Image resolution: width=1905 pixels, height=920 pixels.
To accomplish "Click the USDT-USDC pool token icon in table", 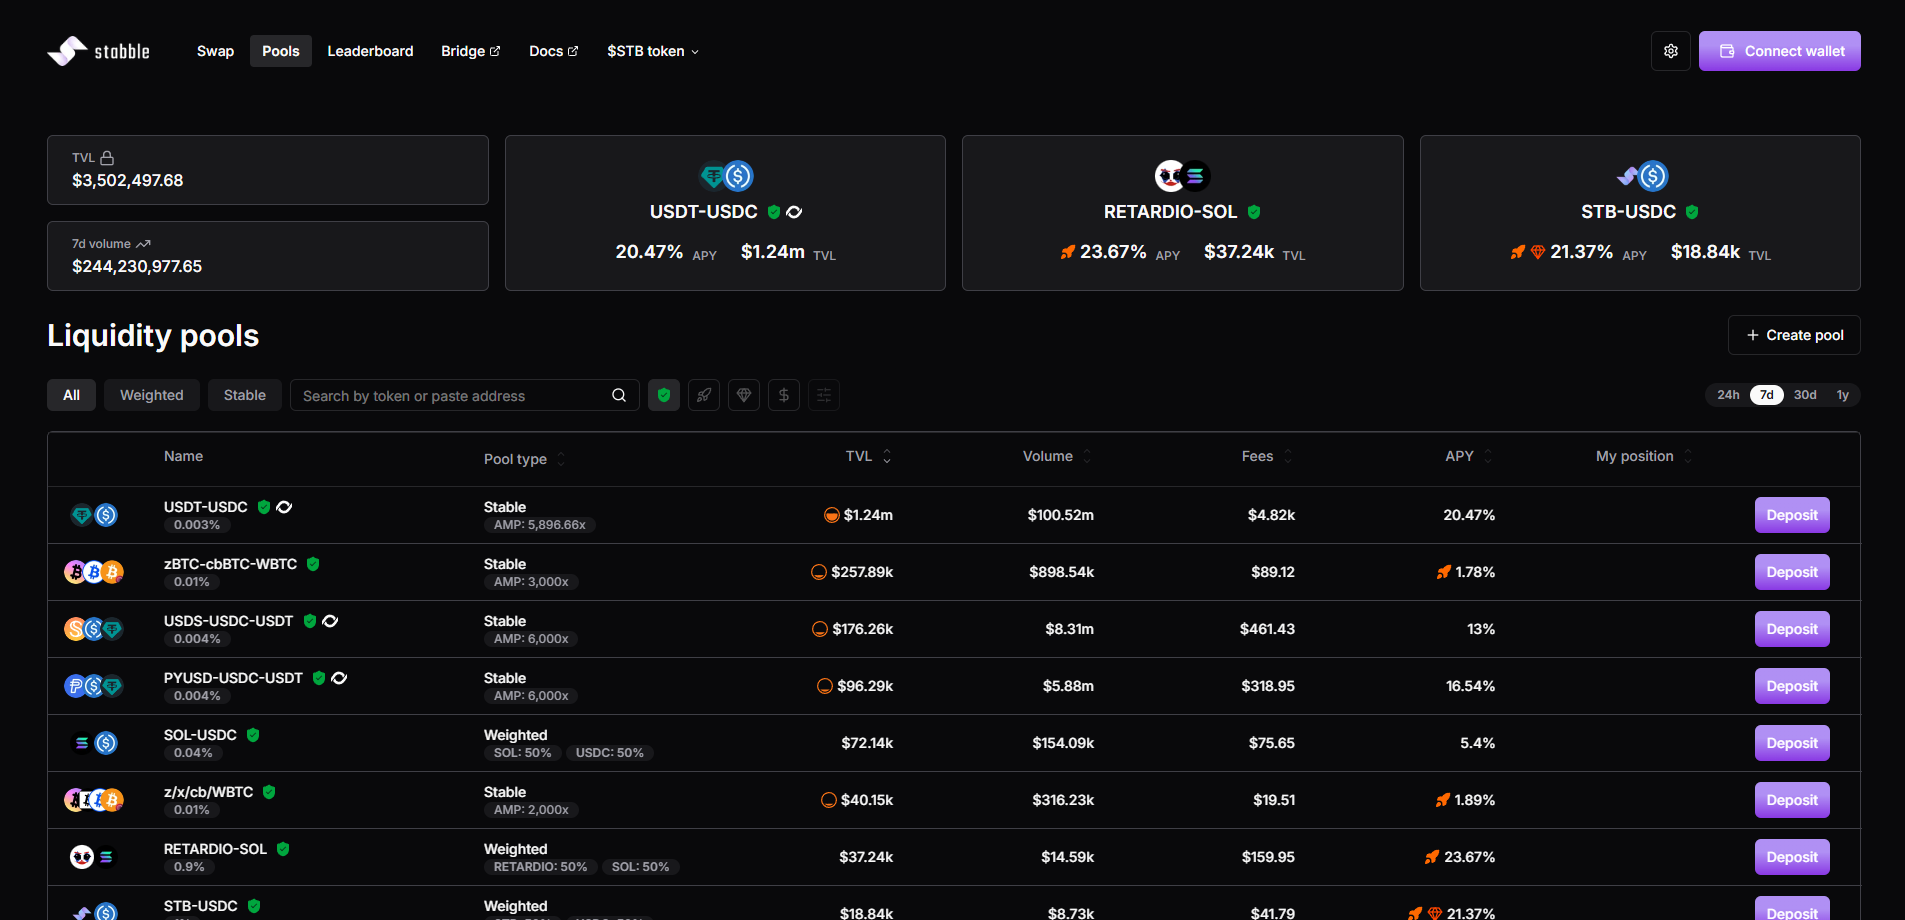I will 94,515.
